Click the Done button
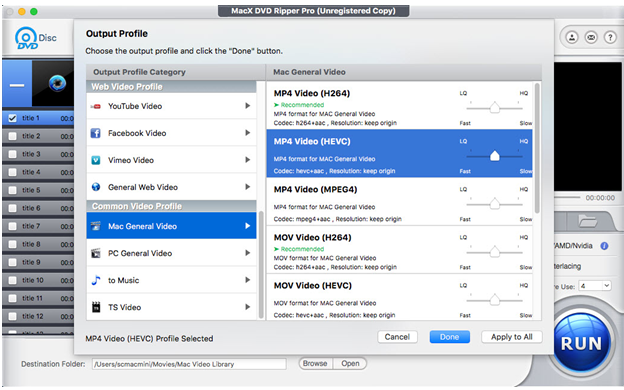Viewport: 624px width, 390px height. click(x=449, y=337)
